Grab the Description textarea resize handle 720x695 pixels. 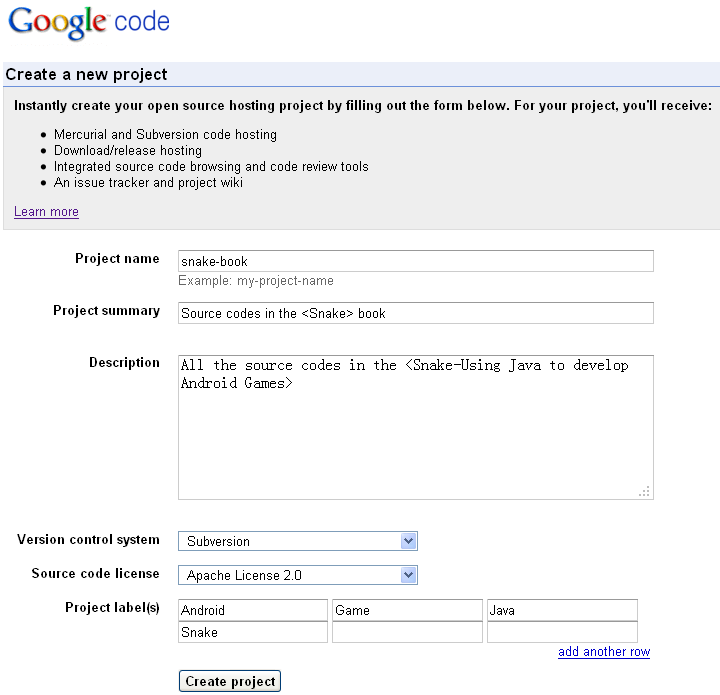645,491
